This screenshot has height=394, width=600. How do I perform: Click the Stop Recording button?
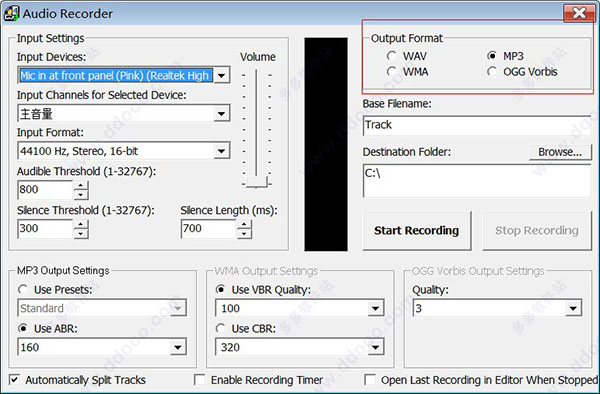click(x=537, y=231)
